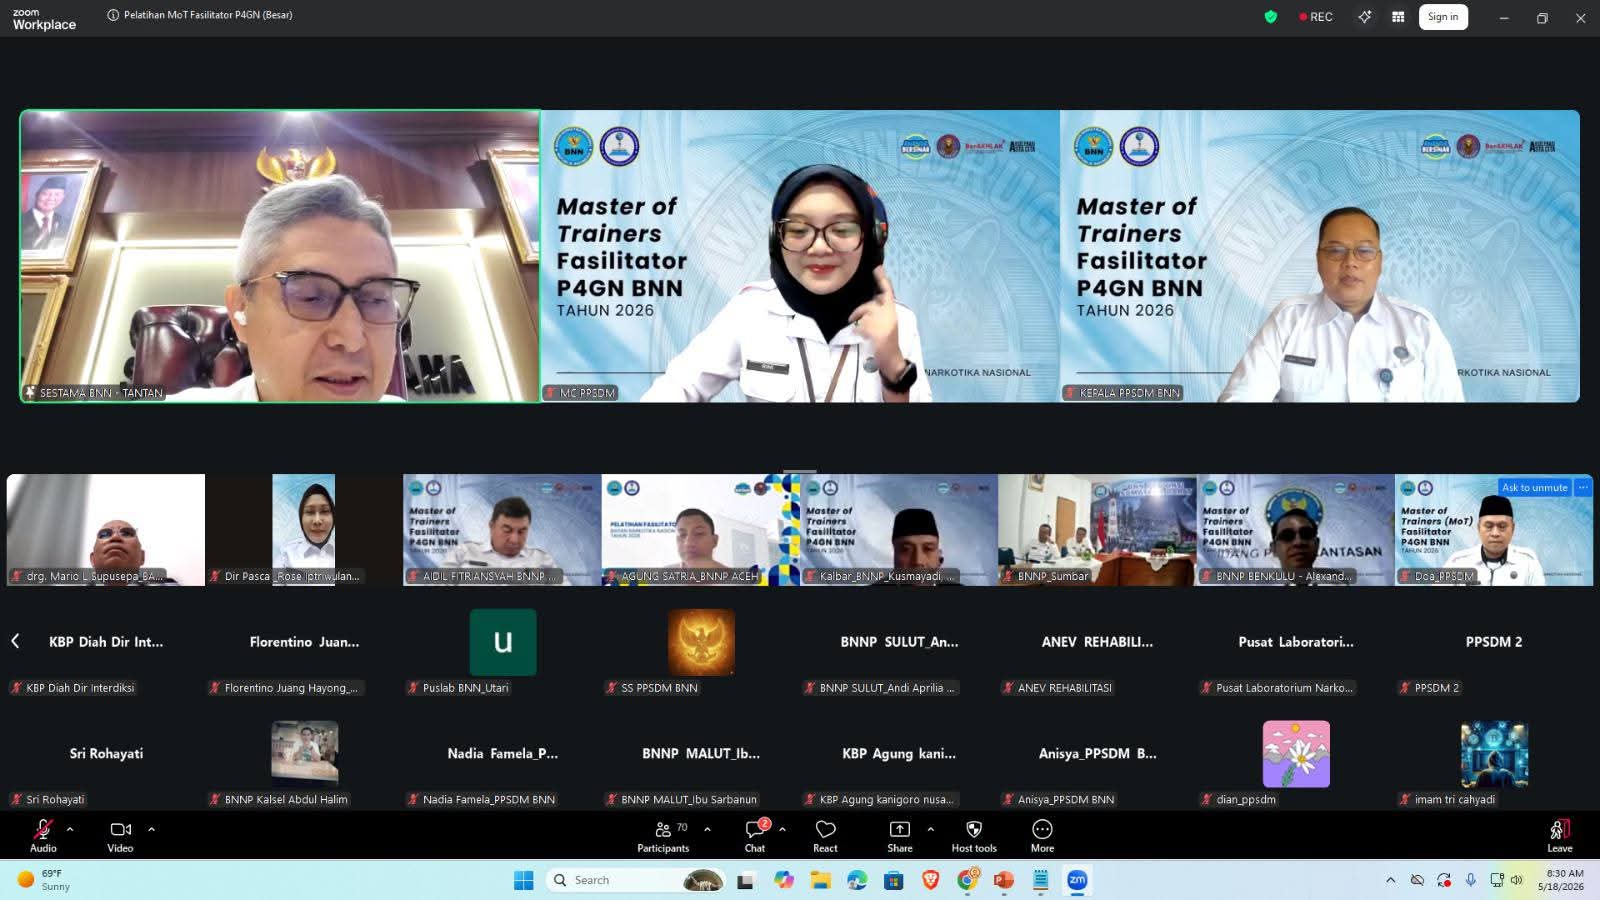The width and height of the screenshot is (1600, 900).
Task: Click the system tray volume icon
Action: (1516, 880)
